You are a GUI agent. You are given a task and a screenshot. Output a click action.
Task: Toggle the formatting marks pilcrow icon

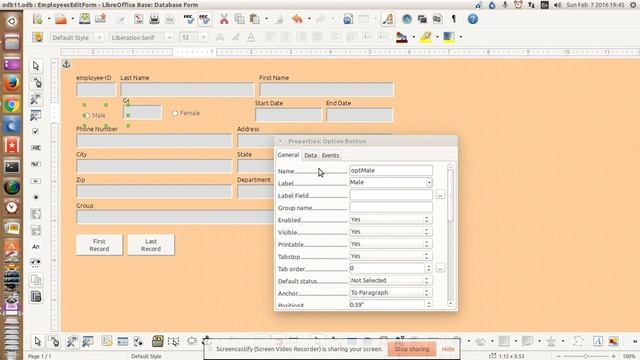(x=453, y=19)
